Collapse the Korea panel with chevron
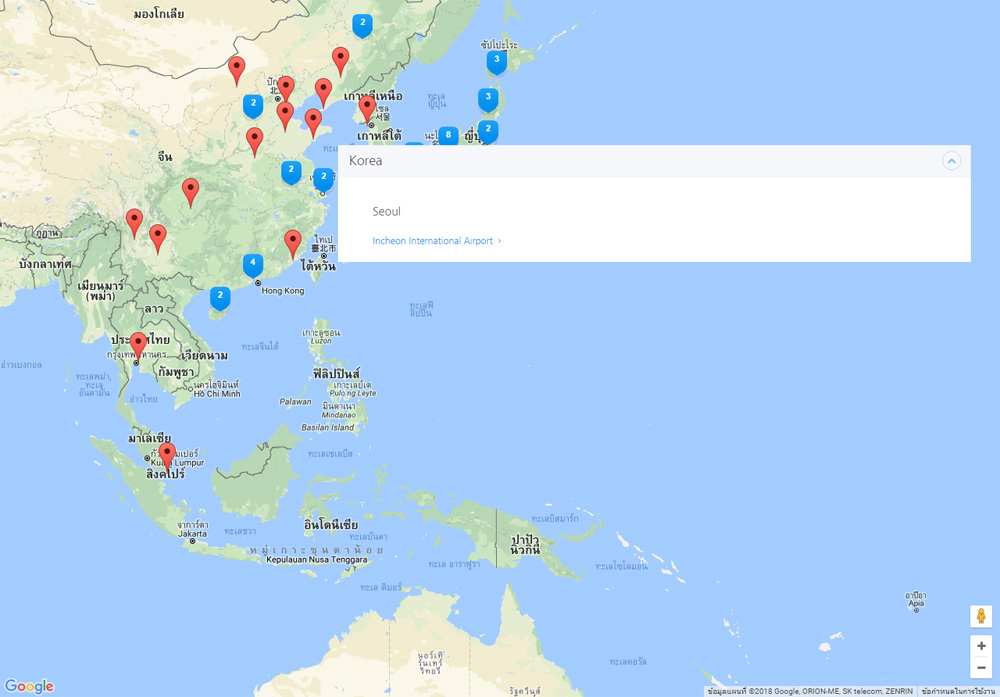The width and height of the screenshot is (1000, 697). (x=951, y=161)
